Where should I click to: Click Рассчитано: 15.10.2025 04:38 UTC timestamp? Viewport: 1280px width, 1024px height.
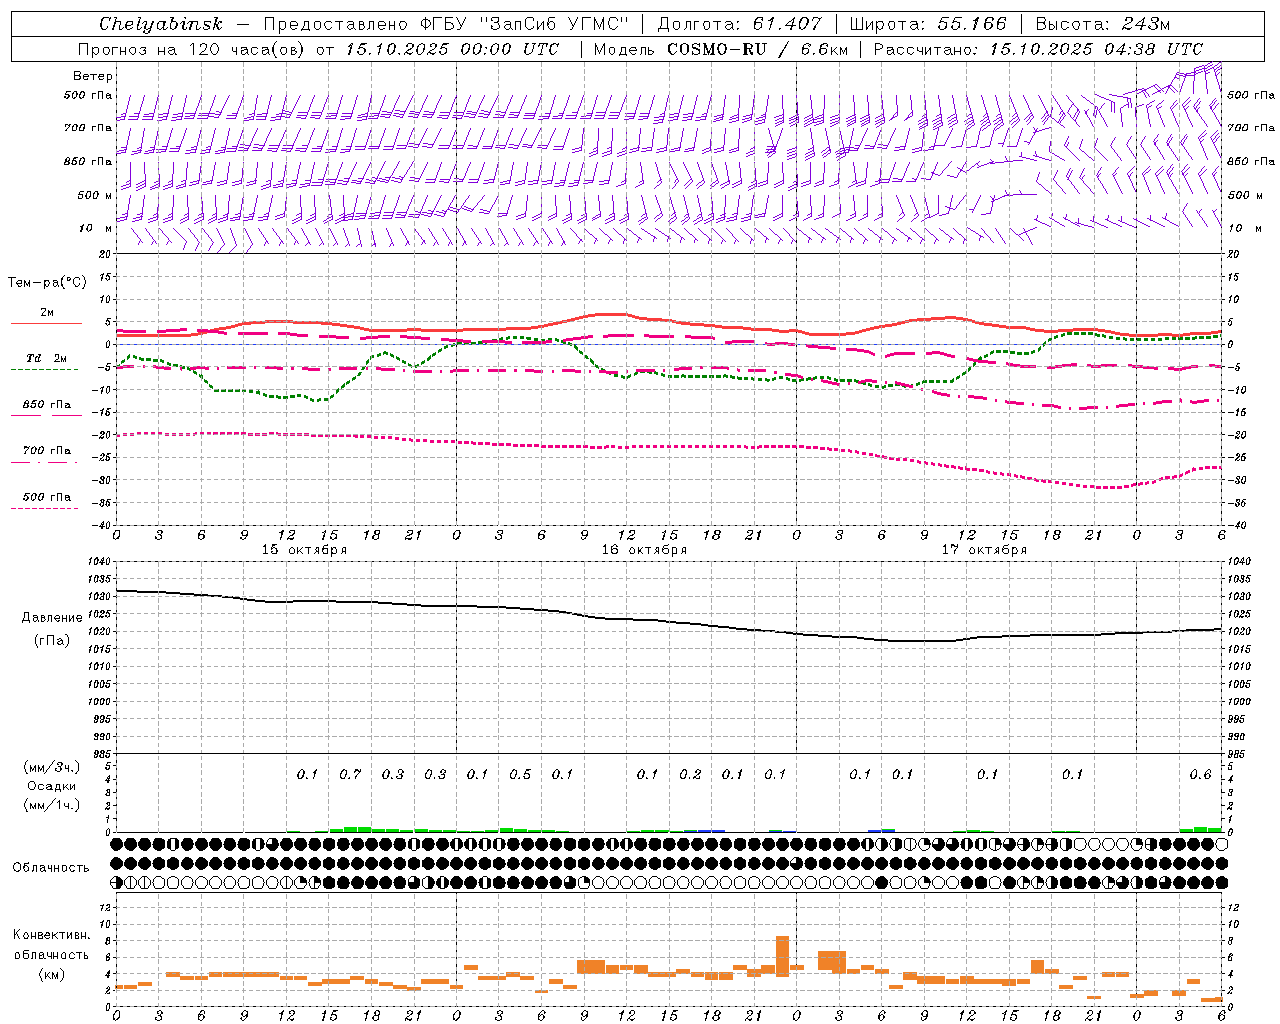pyautogui.click(x=1038, y=49)
